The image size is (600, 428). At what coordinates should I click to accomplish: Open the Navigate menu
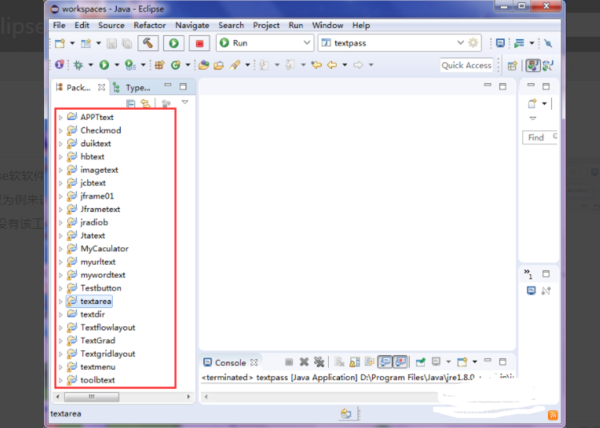pyautogui.click(x=192, y=25)
